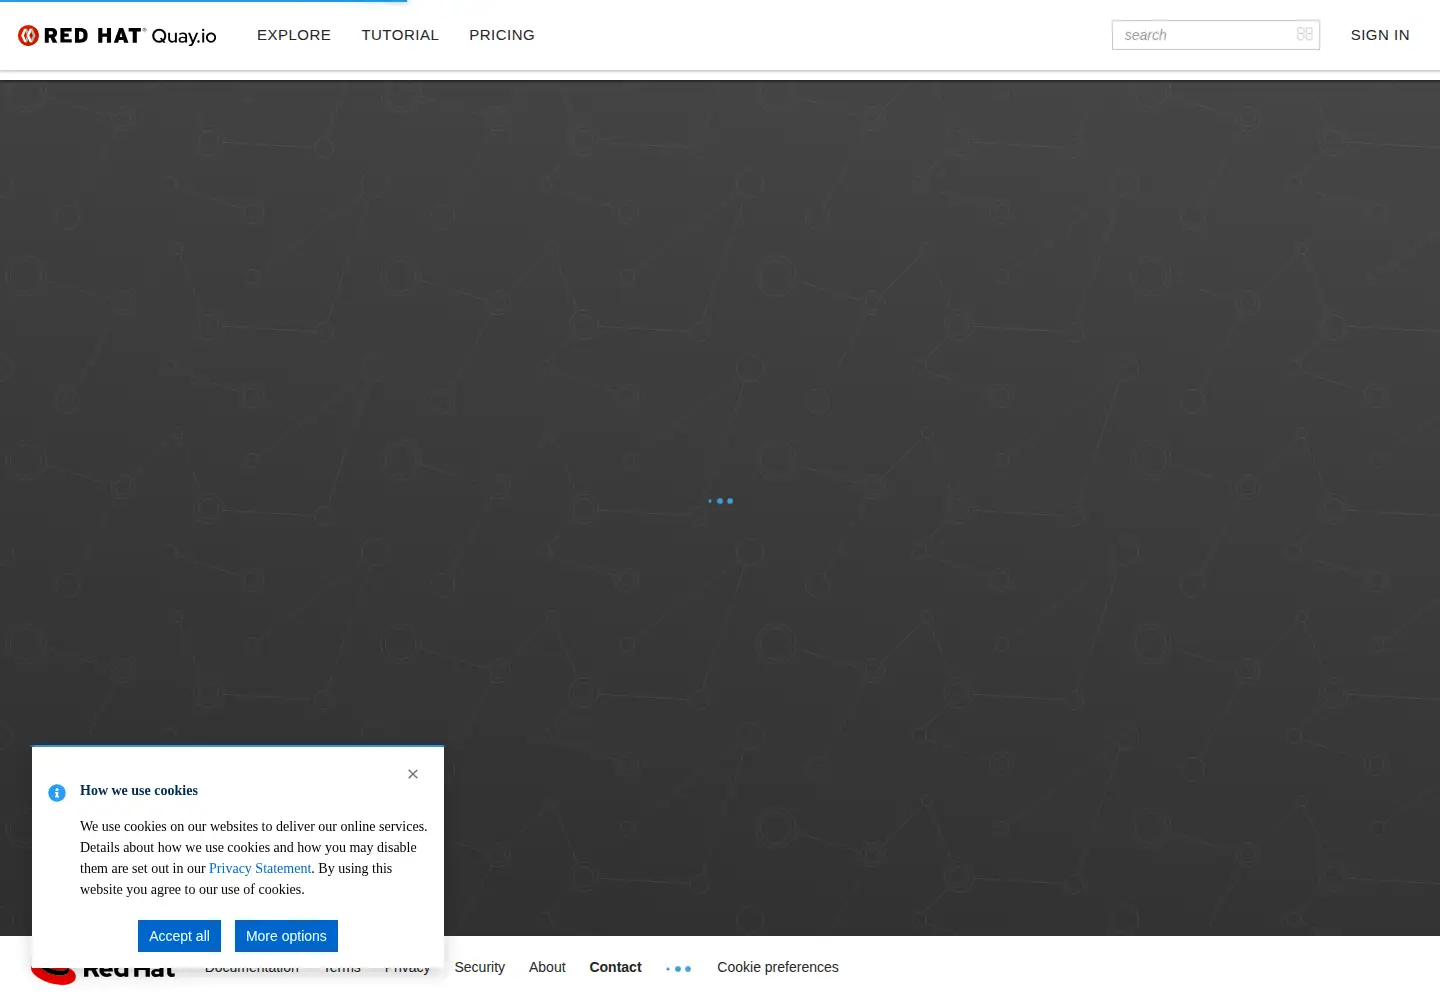Screen dimensions: 1440x1000
Task: Open the Contact footer link
Action: point(615,967)
